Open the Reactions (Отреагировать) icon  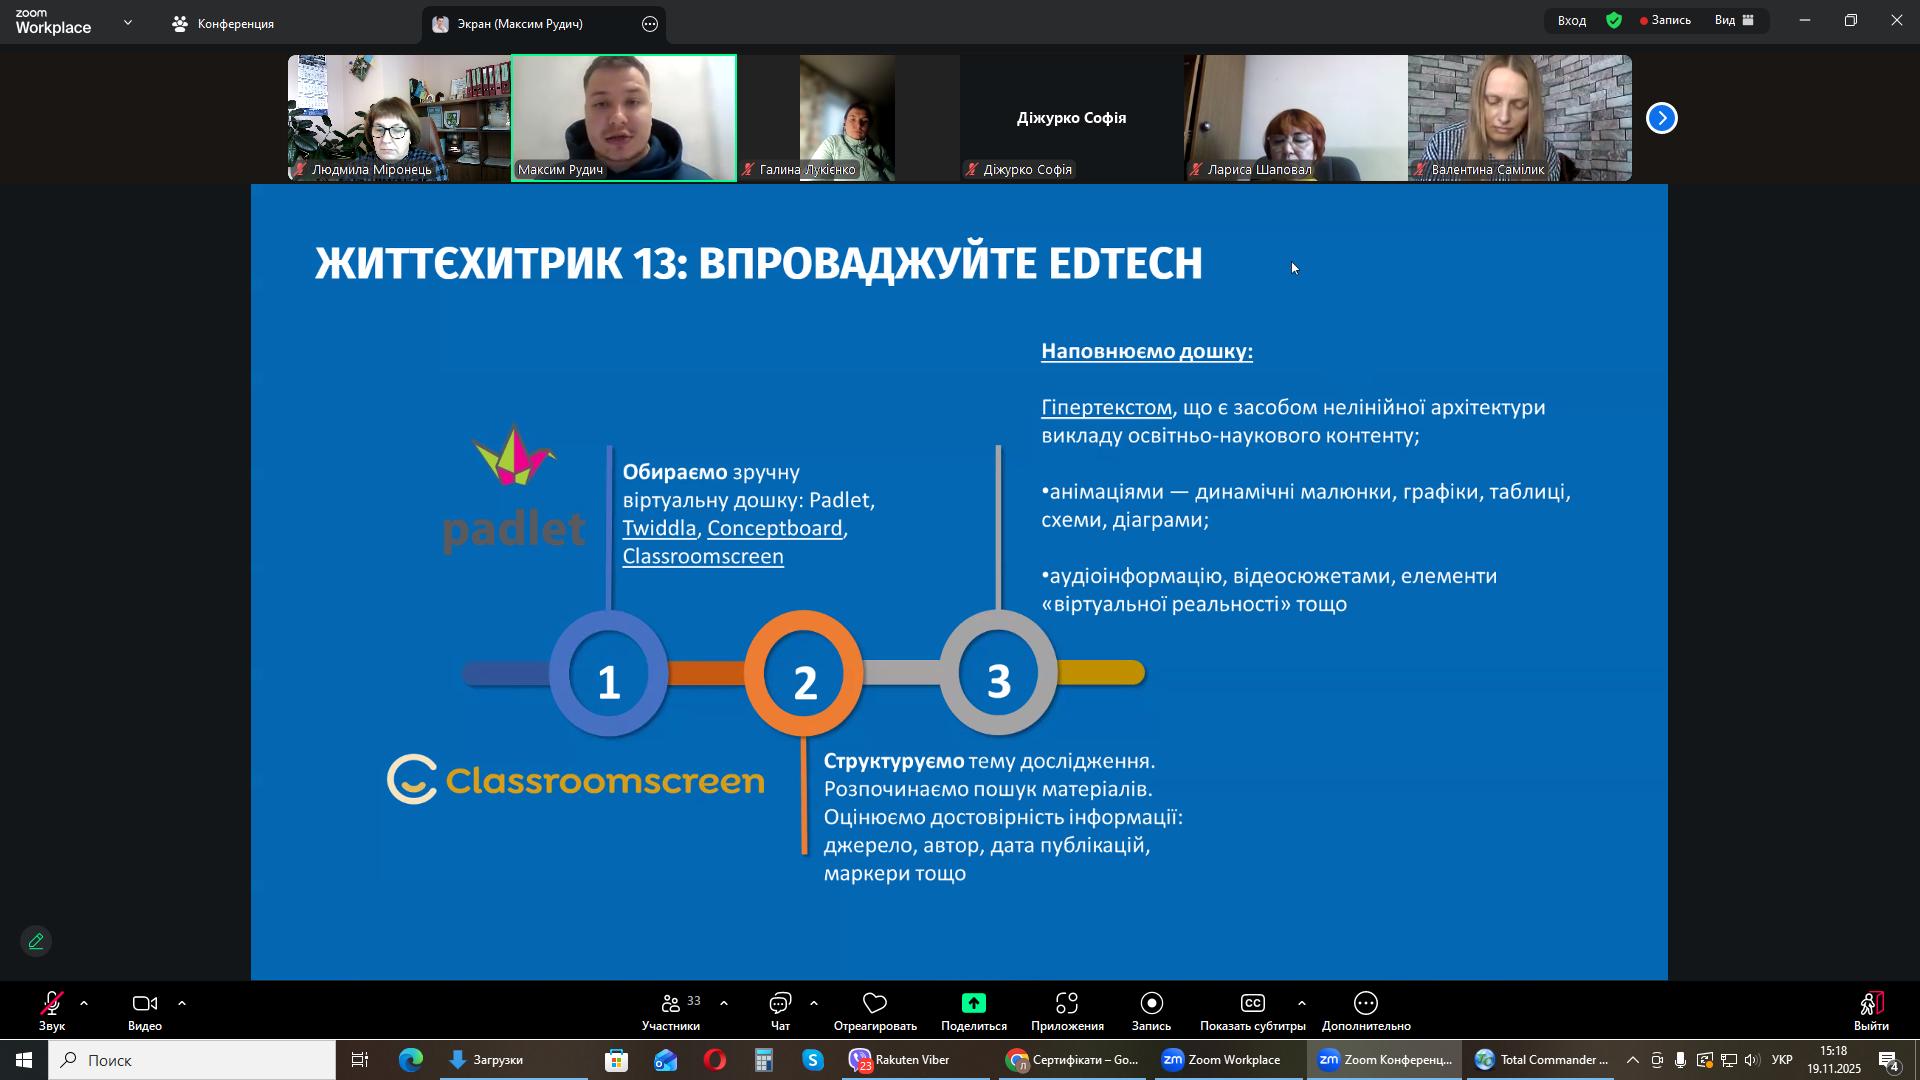(875, 1004)
